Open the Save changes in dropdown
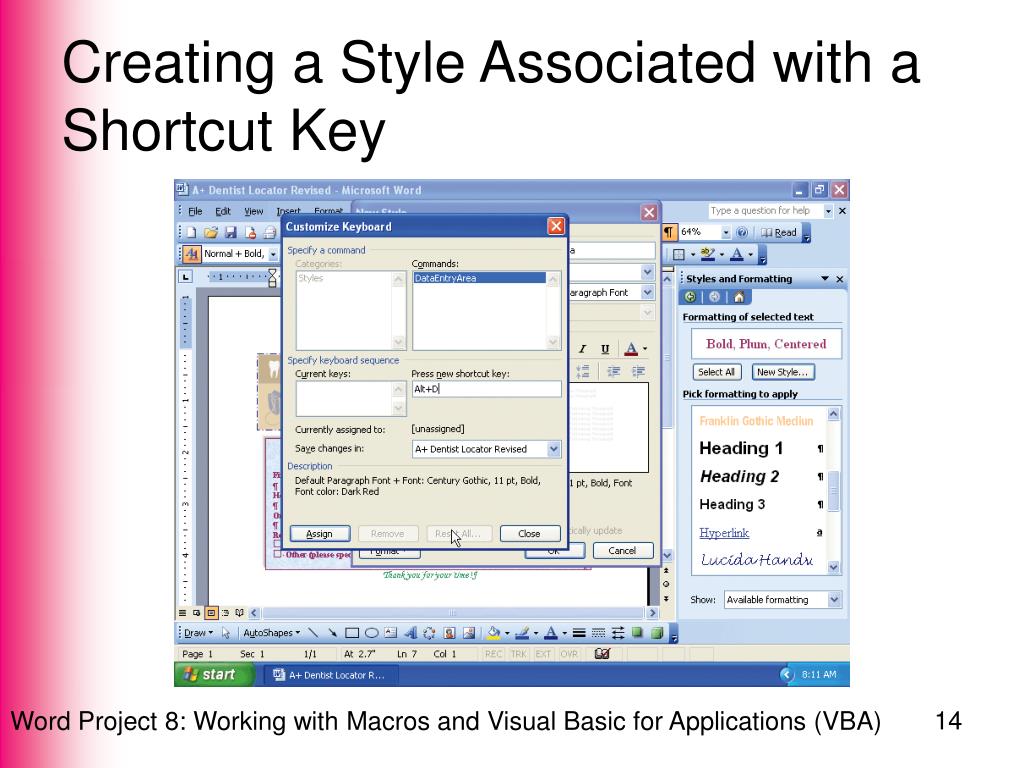Viewport: 1024px width, 768px height. coord(553,449)
